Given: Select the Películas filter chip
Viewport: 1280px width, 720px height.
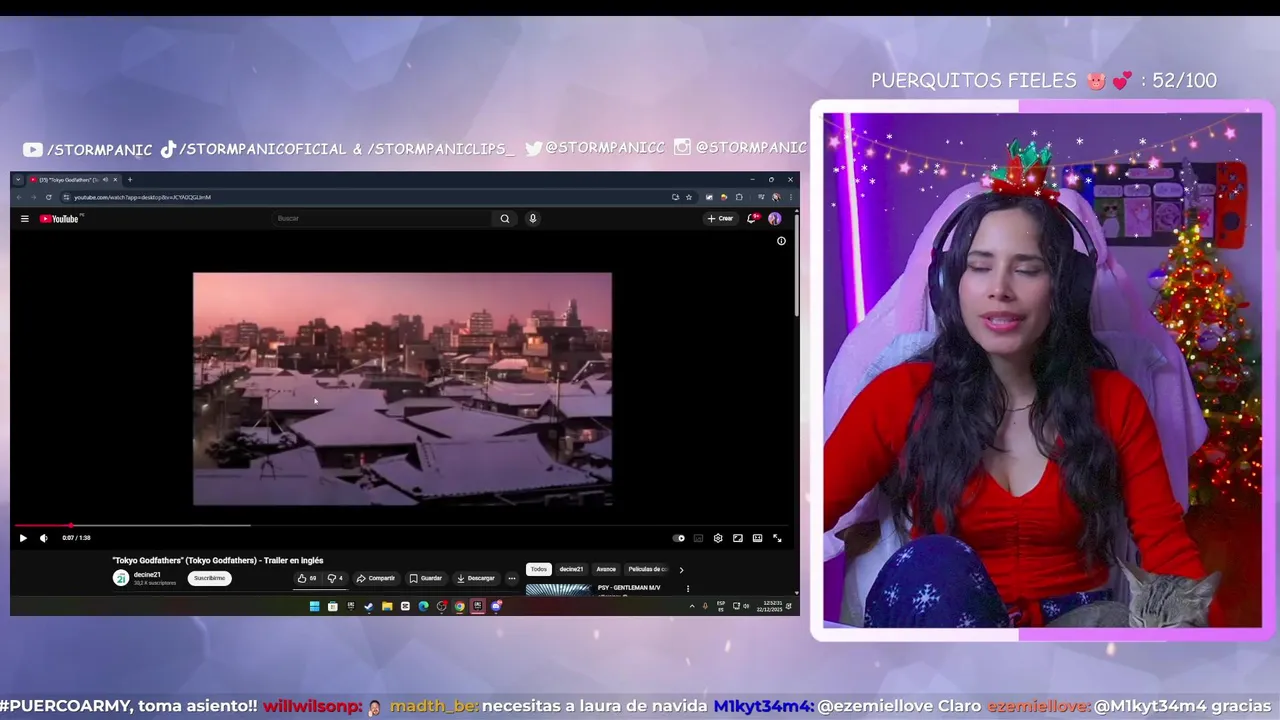Looking at the screenshot, I should tap(647, 569).
